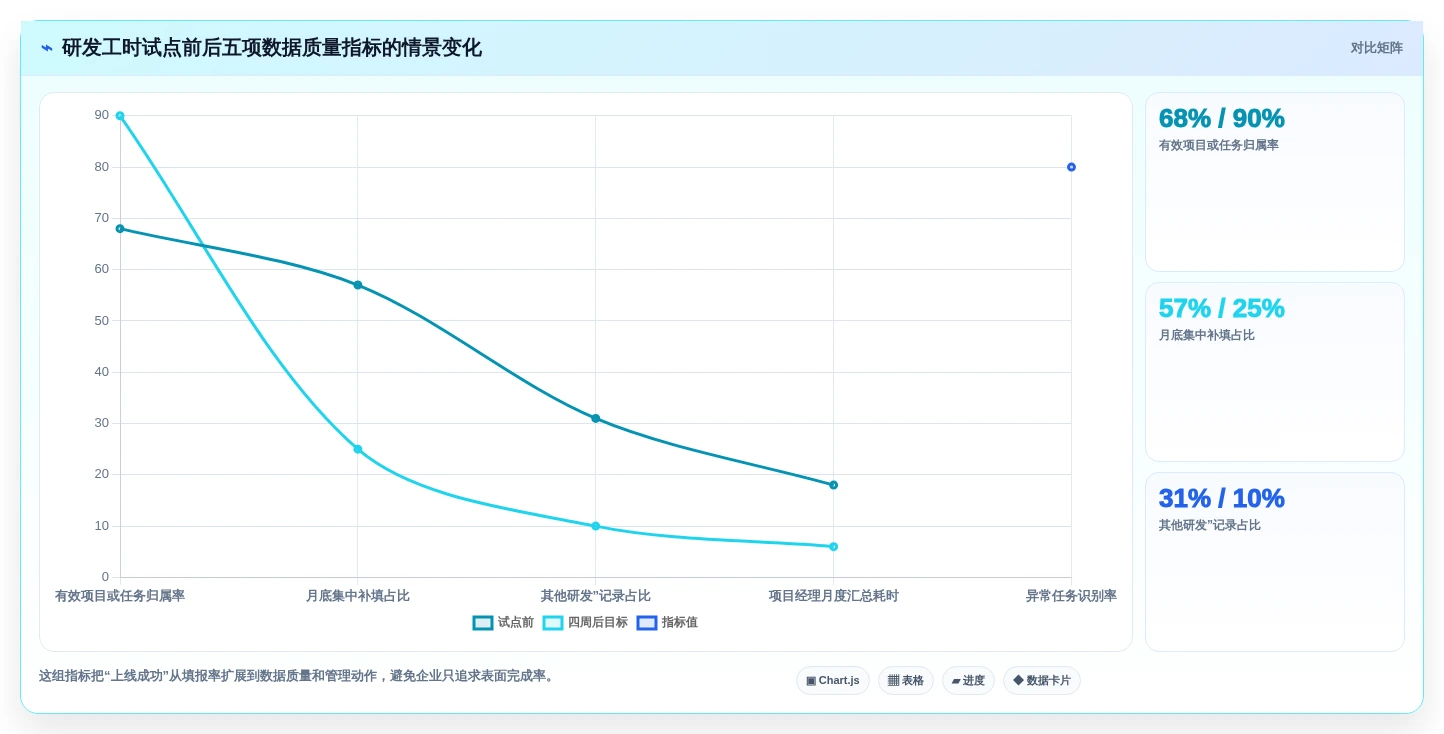Select the 进度 tag
The height and width of the screenshot is (734, 1444).
click(x=968, y=681)
